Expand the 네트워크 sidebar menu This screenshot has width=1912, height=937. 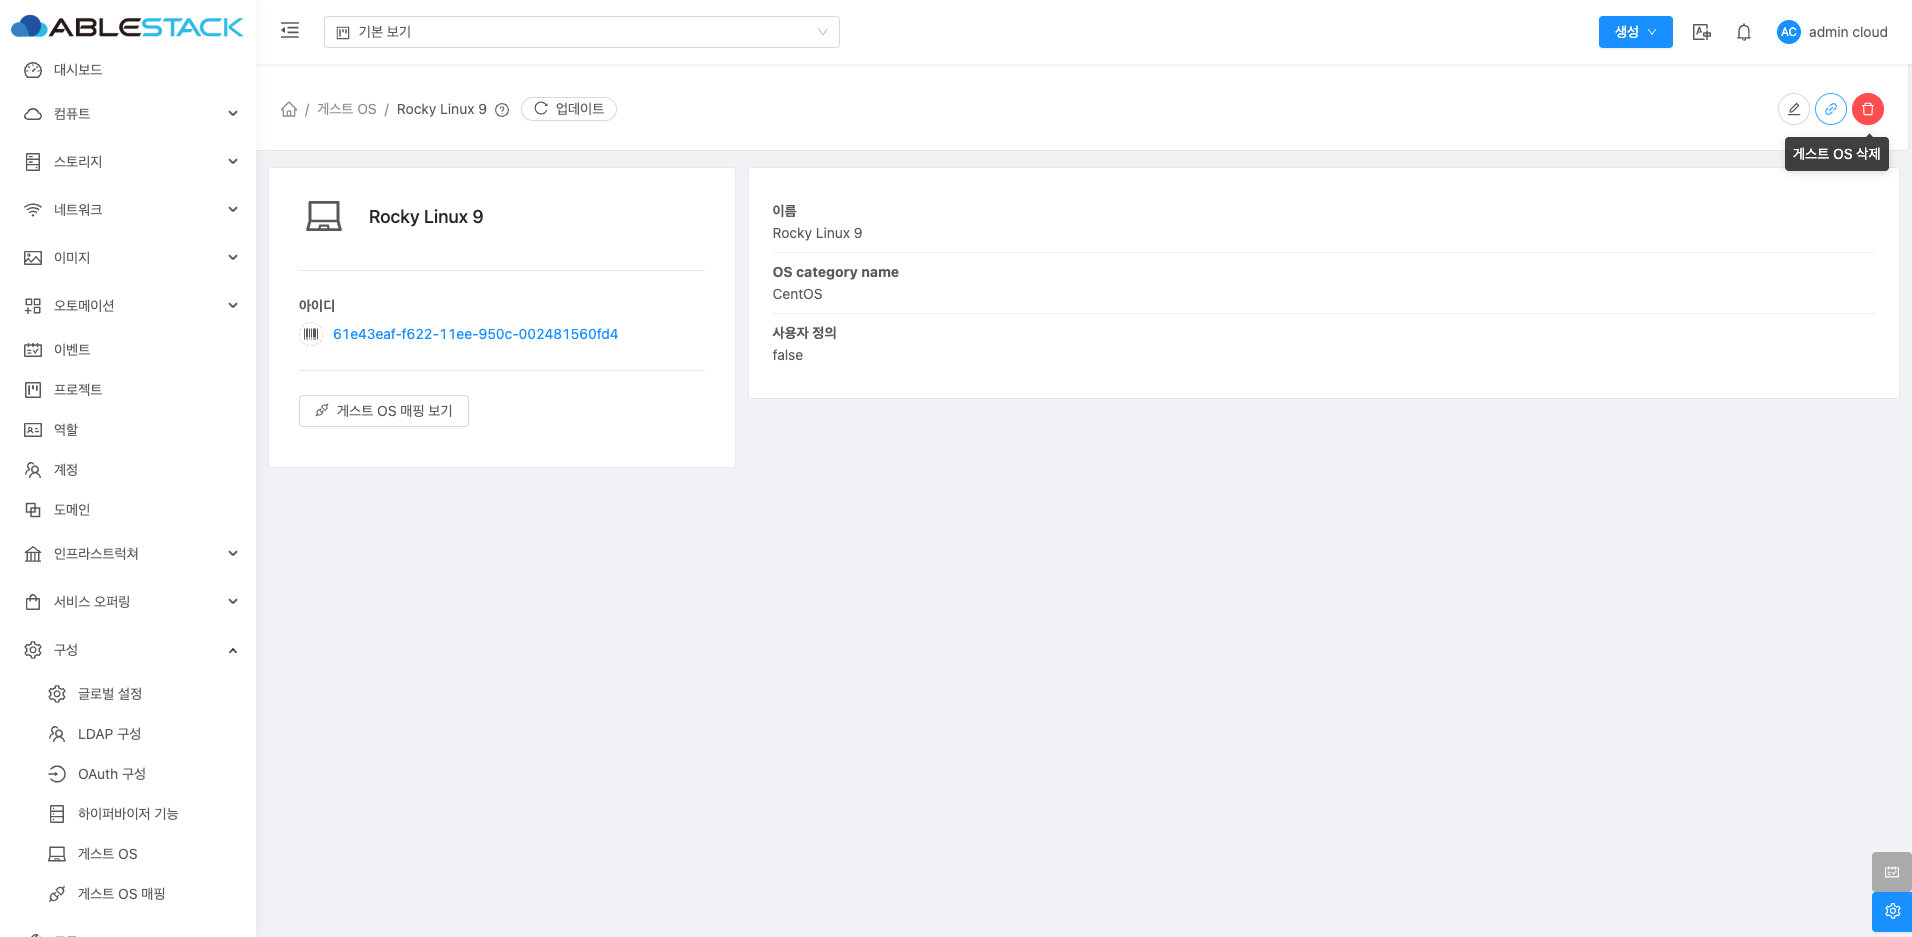pos(128,210)
